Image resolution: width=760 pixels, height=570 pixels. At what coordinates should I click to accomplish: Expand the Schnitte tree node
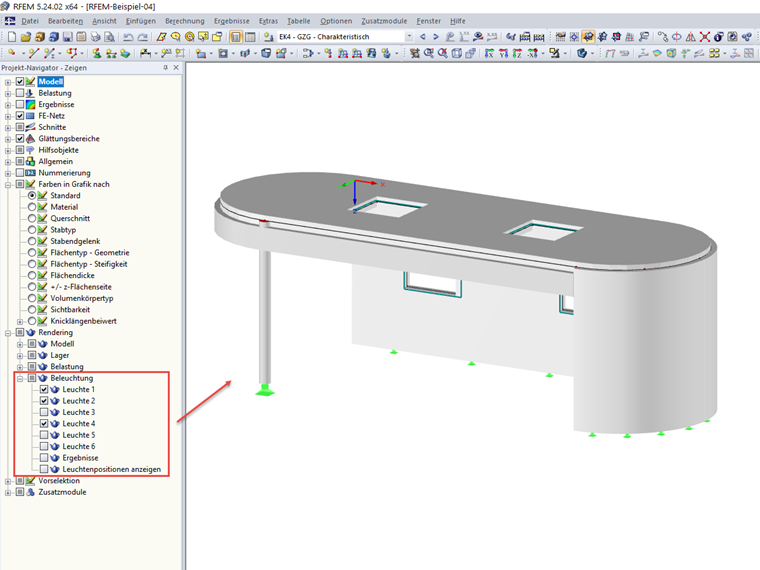[8, 127]
